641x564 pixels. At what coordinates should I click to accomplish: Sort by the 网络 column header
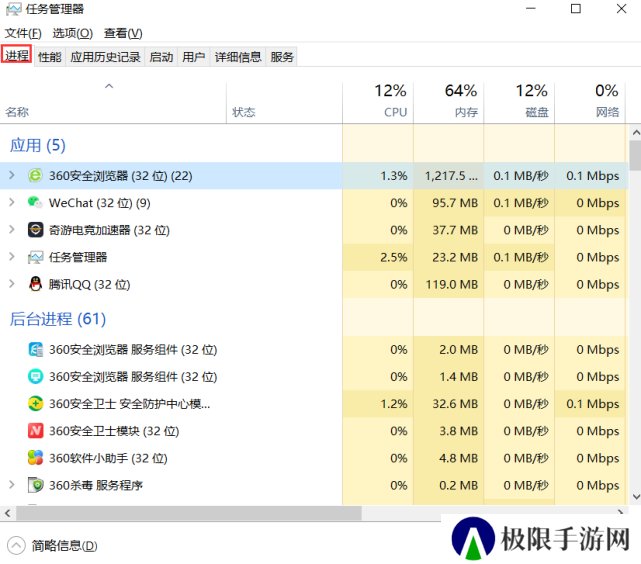[x=590, y=102]
